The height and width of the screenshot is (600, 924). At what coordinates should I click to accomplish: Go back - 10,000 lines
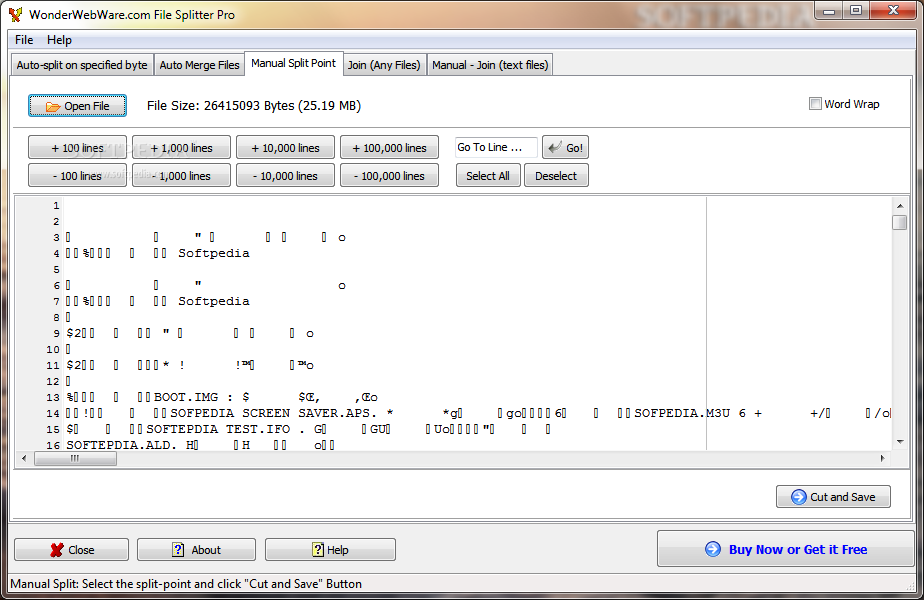point(285,176)
